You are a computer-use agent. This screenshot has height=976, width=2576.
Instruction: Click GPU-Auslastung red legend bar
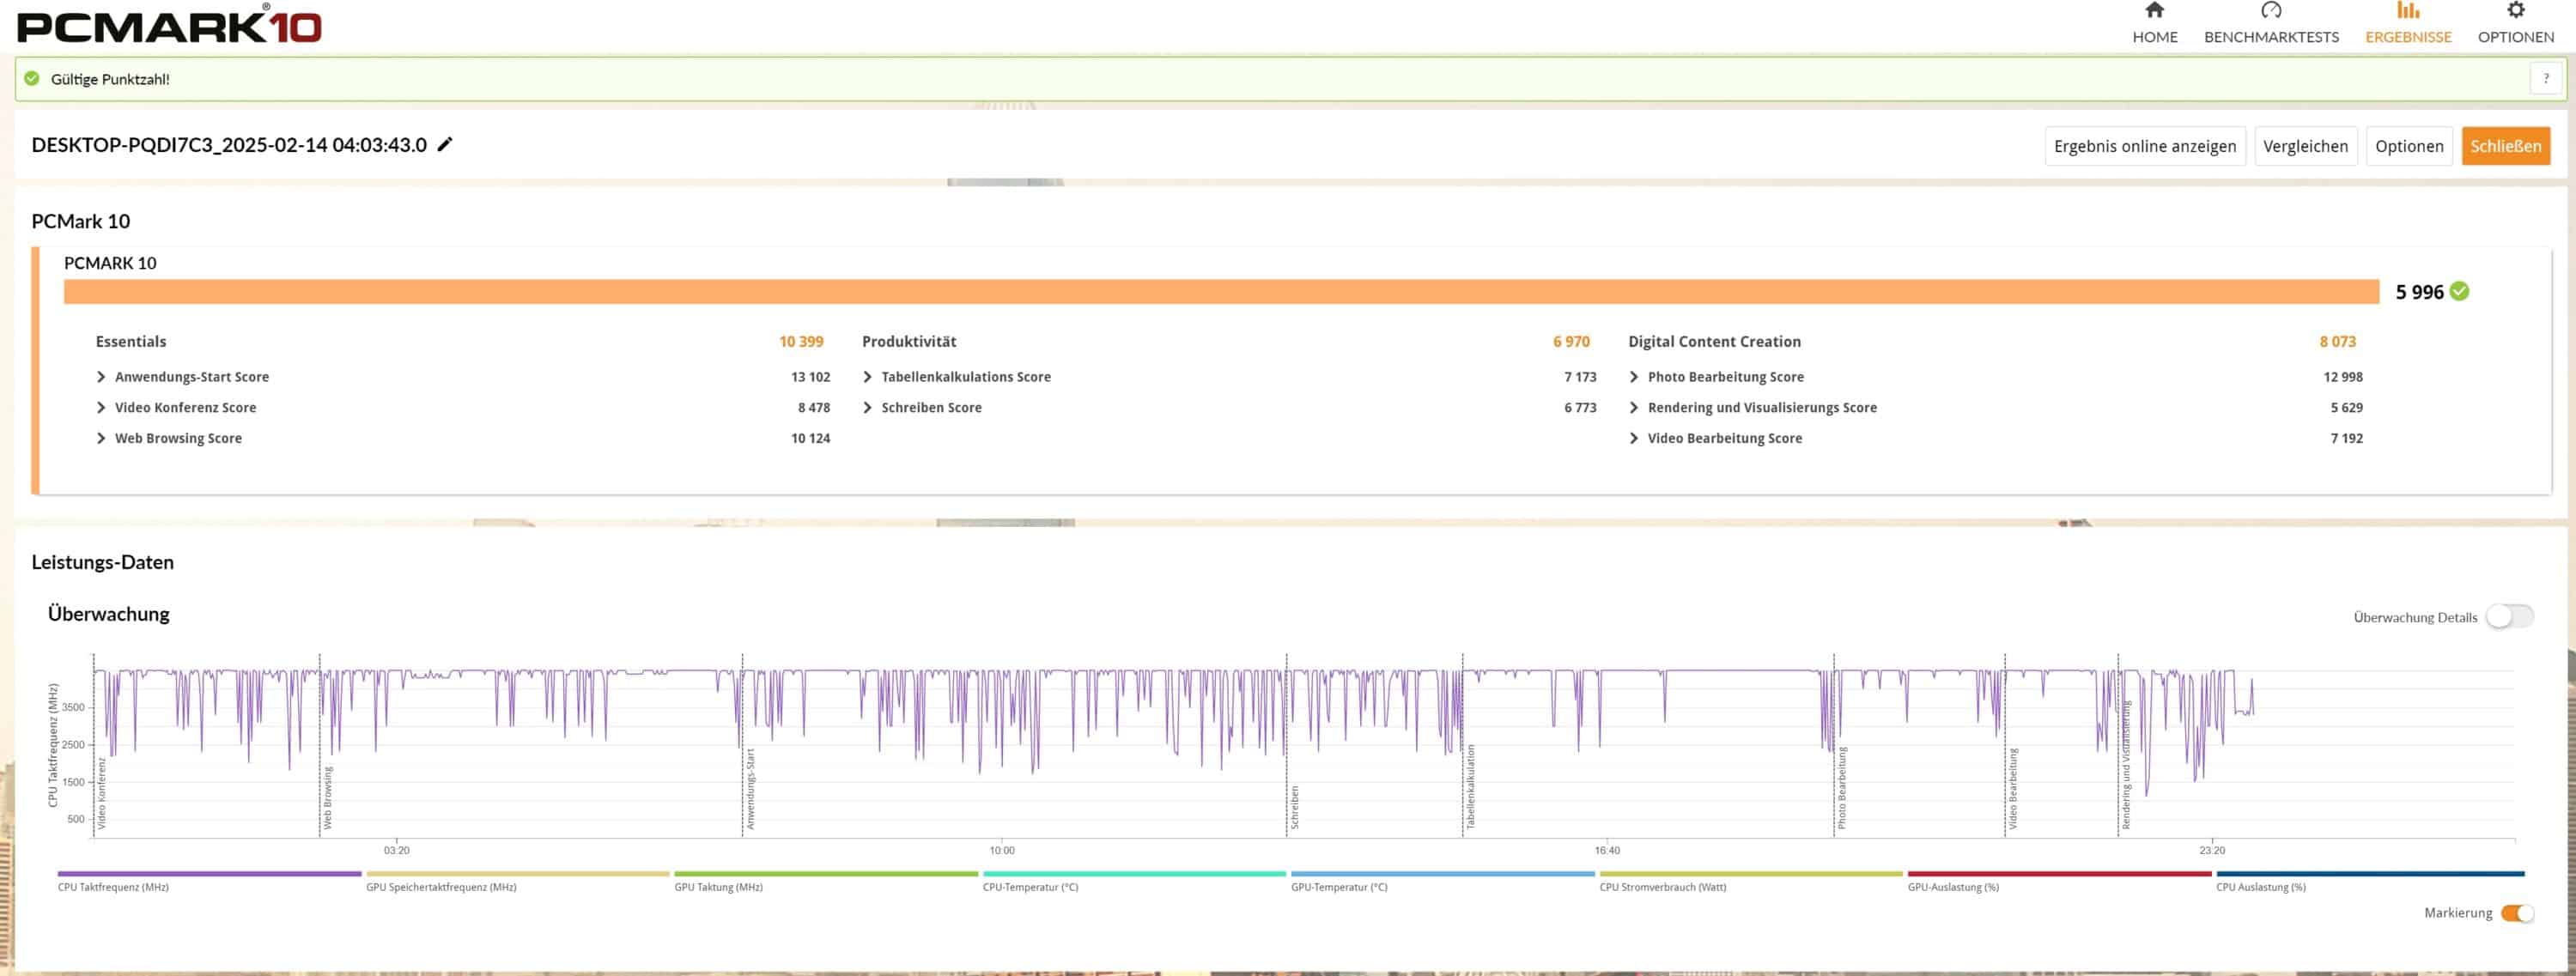2058,874
